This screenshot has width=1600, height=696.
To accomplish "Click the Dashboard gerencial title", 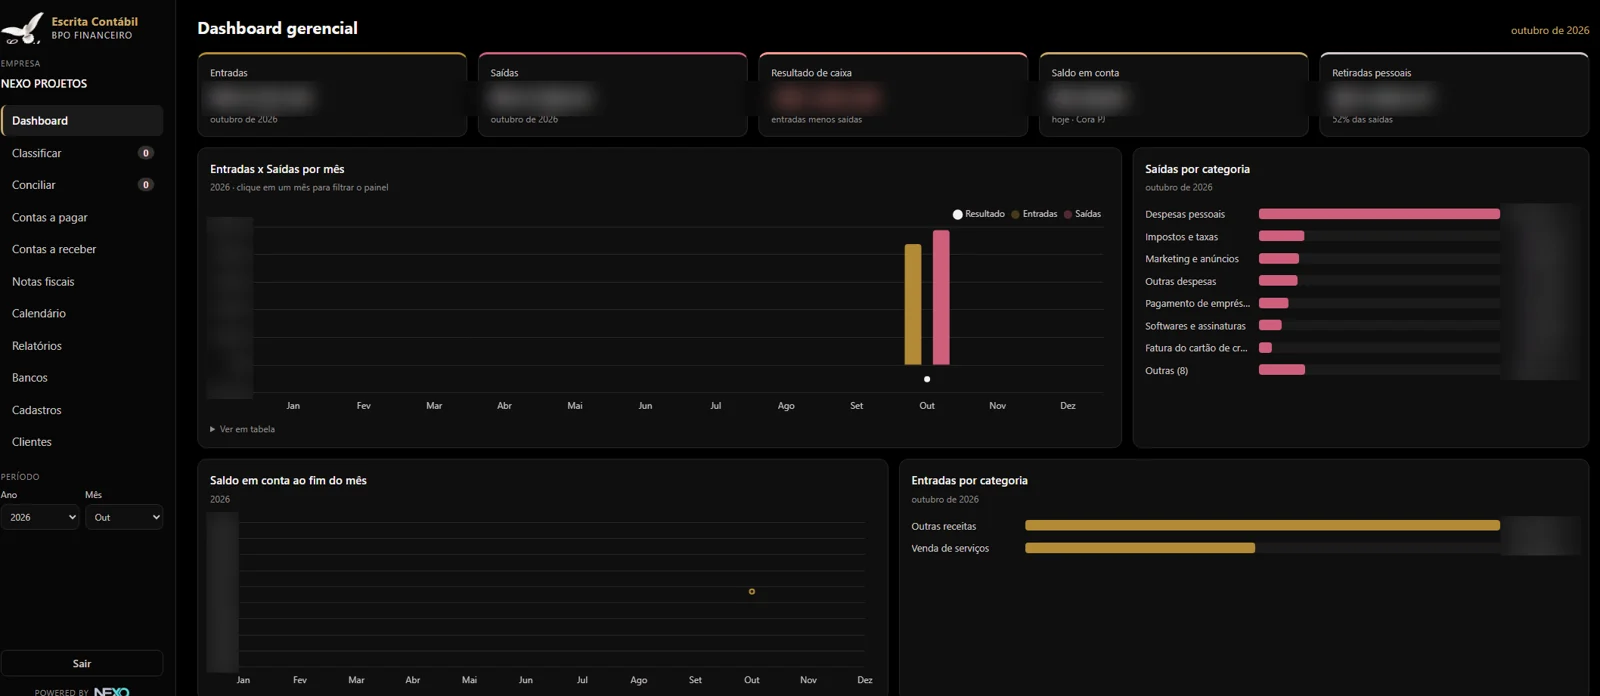I will point(278,28).
